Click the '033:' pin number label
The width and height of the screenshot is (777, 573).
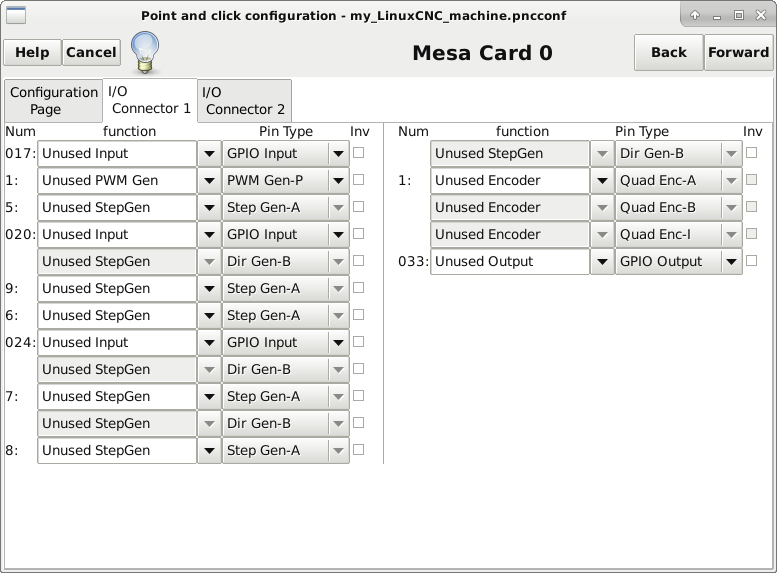pos(413,261)
